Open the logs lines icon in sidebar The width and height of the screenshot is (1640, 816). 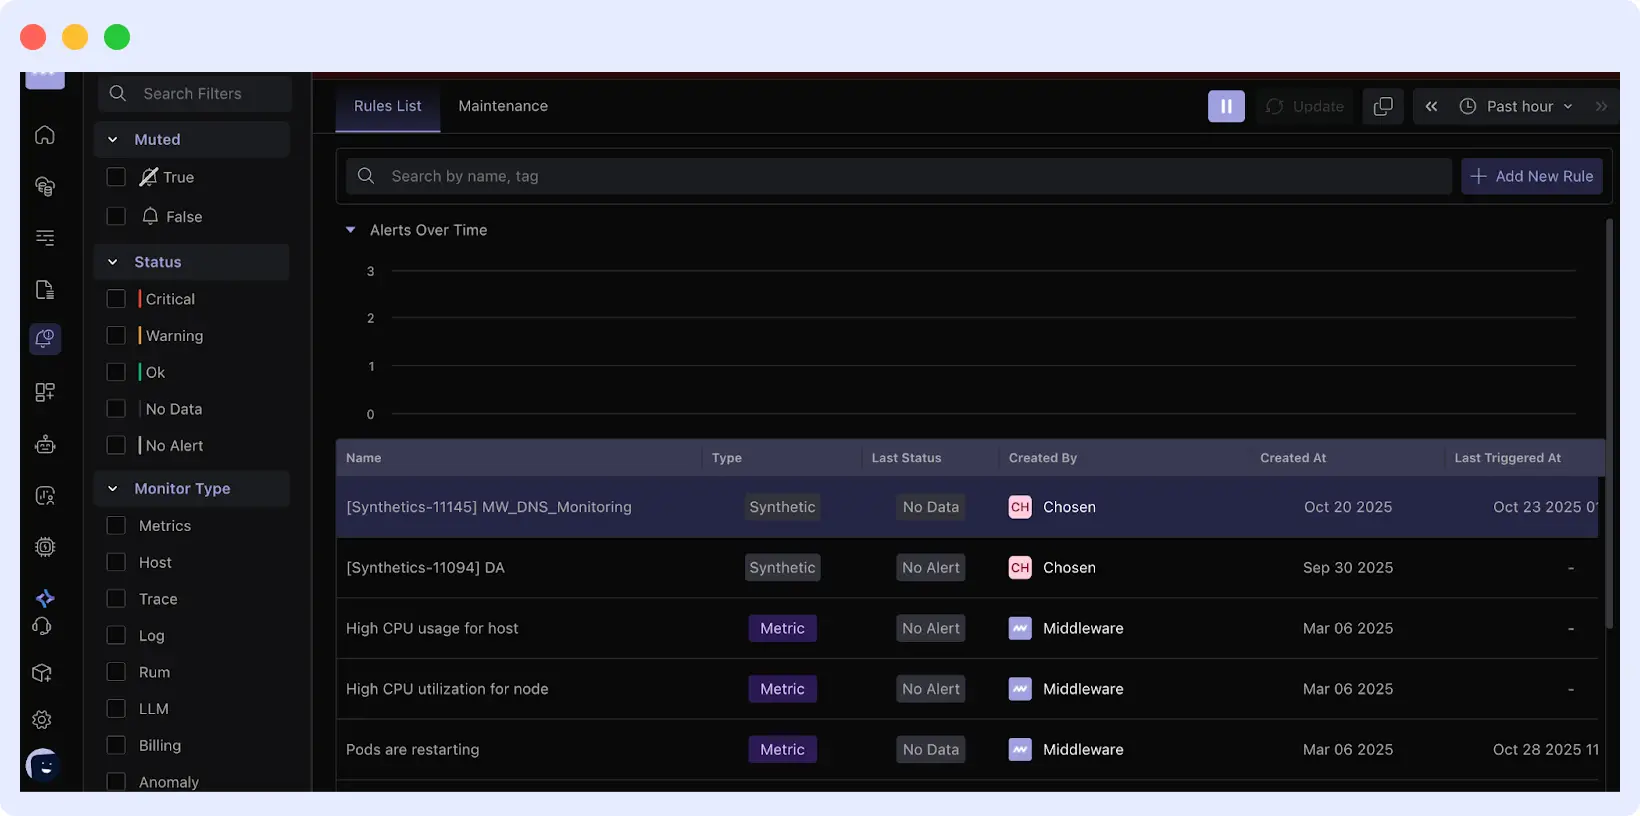(x=45, y=238)
